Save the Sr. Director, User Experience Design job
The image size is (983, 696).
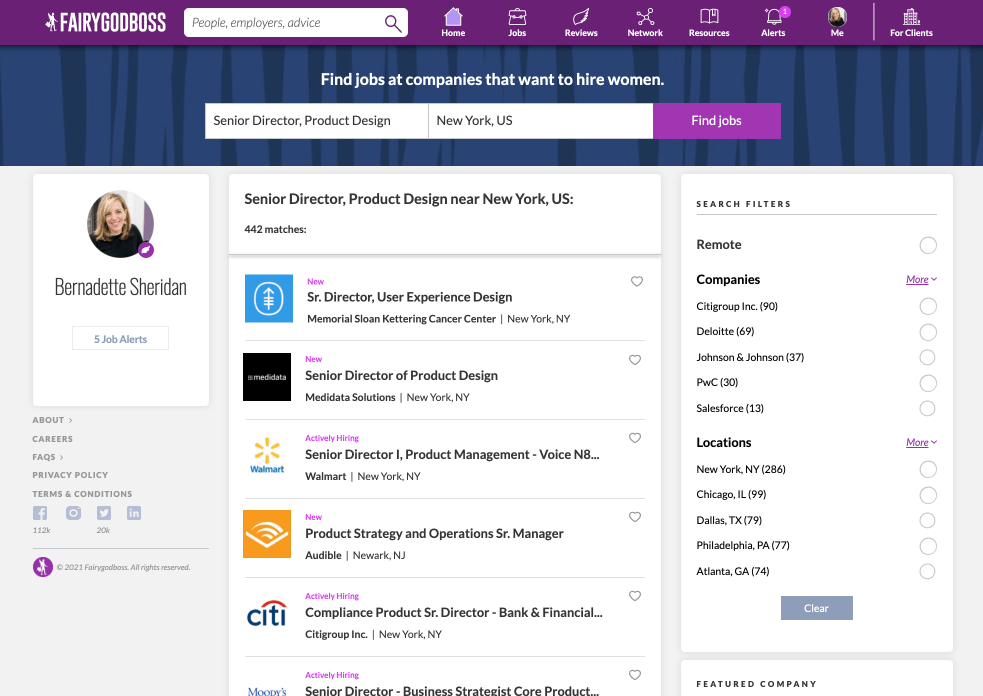(x=637, y=282)
